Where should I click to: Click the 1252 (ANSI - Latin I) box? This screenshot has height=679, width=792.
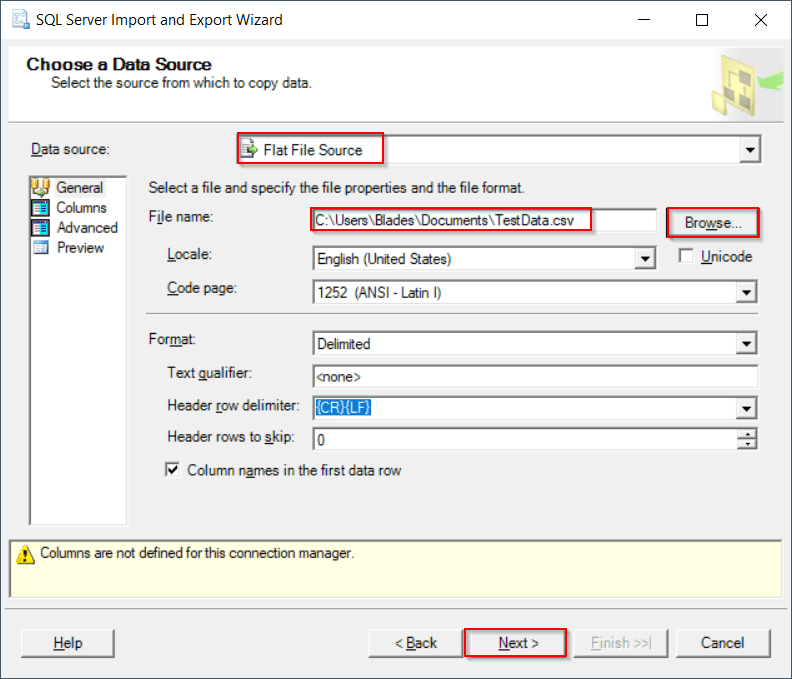point(535,293)
